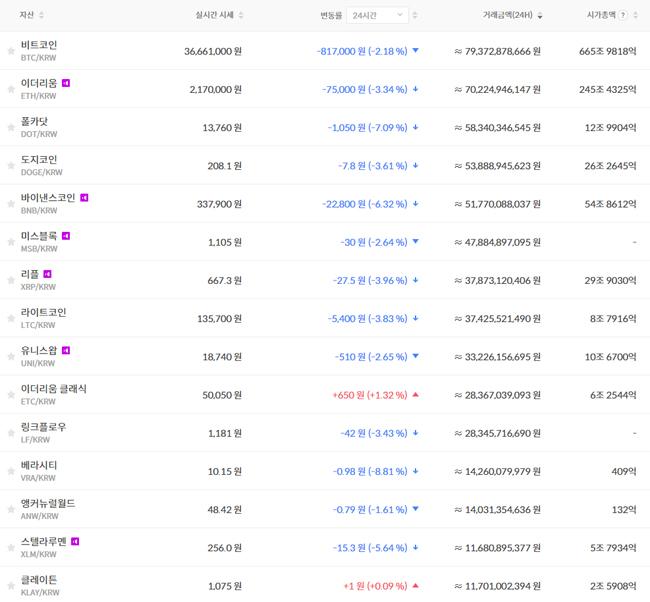Image resolution: width=650 pixels, height=602 pixels.
Task: Click the purple badge next to 유니스왑
Action: click(x=66, y=350)
